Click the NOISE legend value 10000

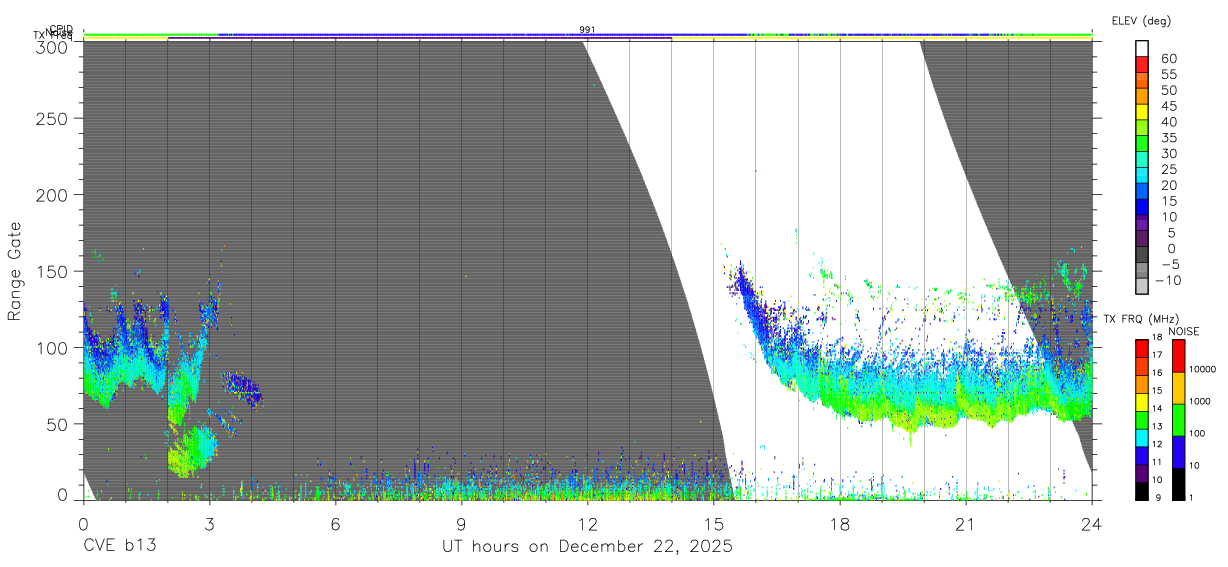1203,370
